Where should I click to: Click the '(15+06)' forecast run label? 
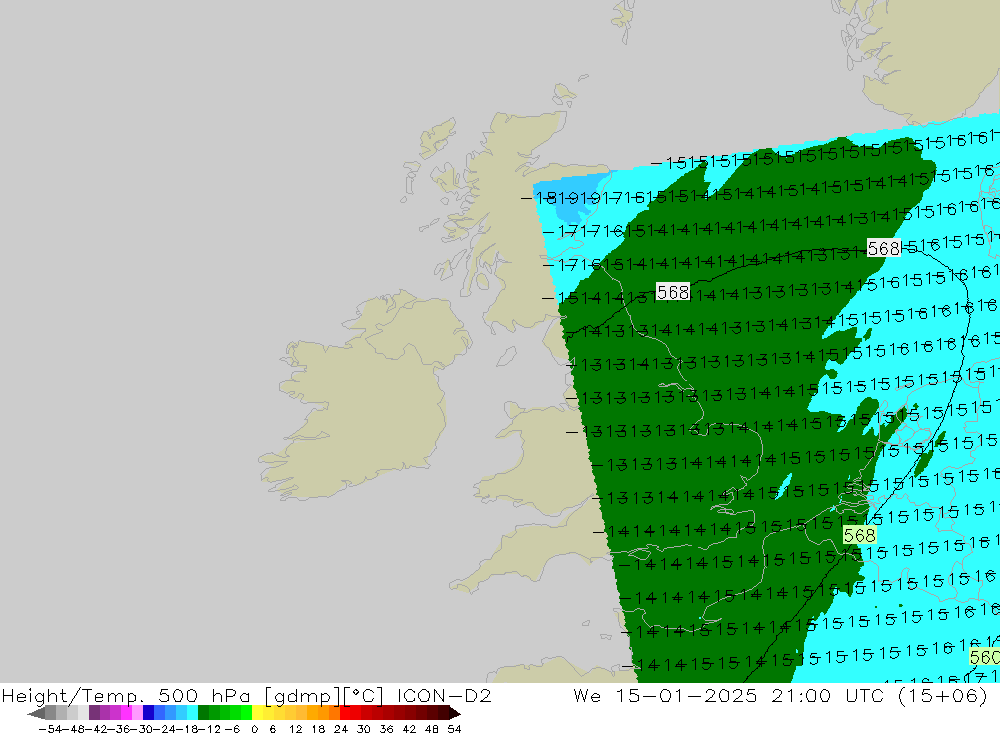[x=943, y=695]
